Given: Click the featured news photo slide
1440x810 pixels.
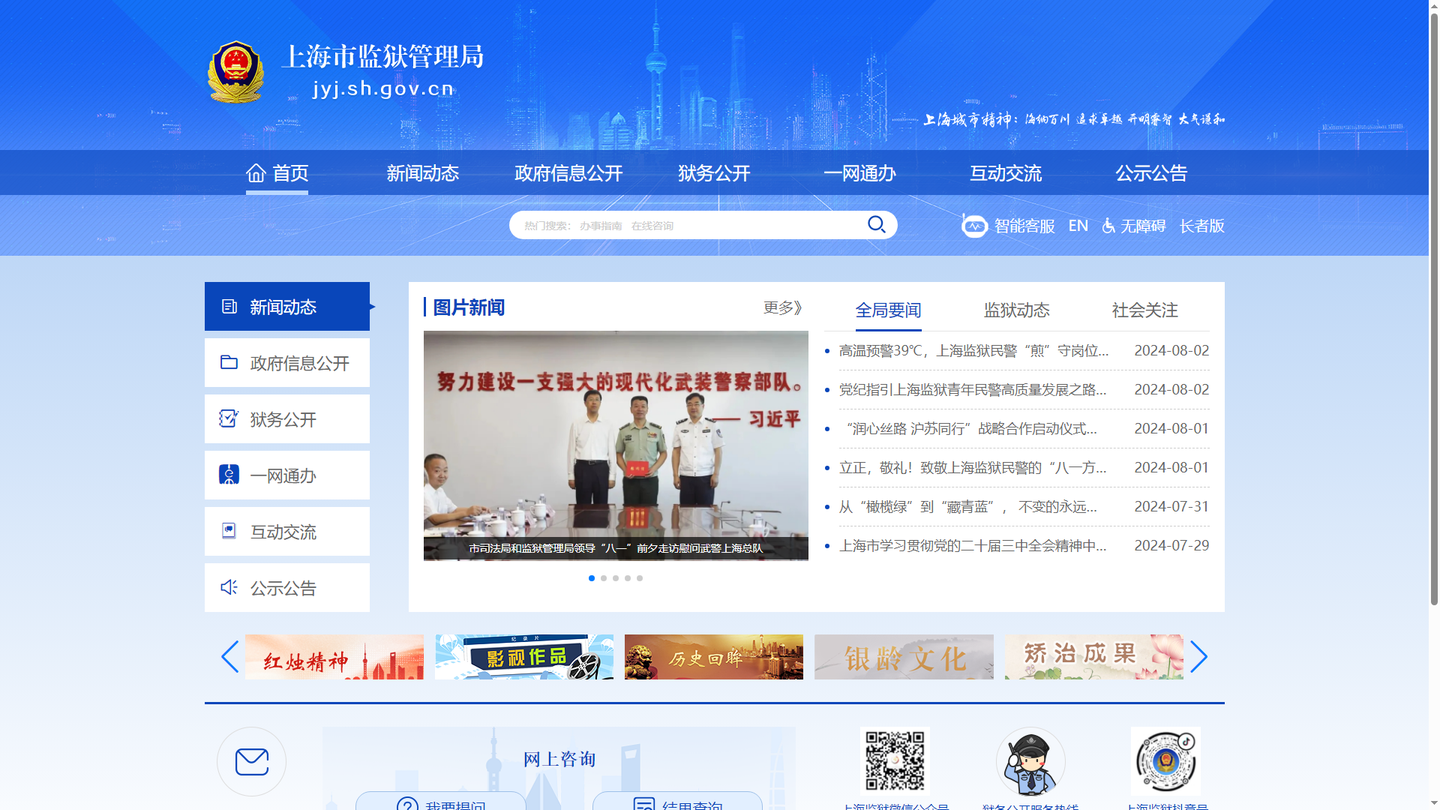Looking at the screenshot, I should 616,445.
